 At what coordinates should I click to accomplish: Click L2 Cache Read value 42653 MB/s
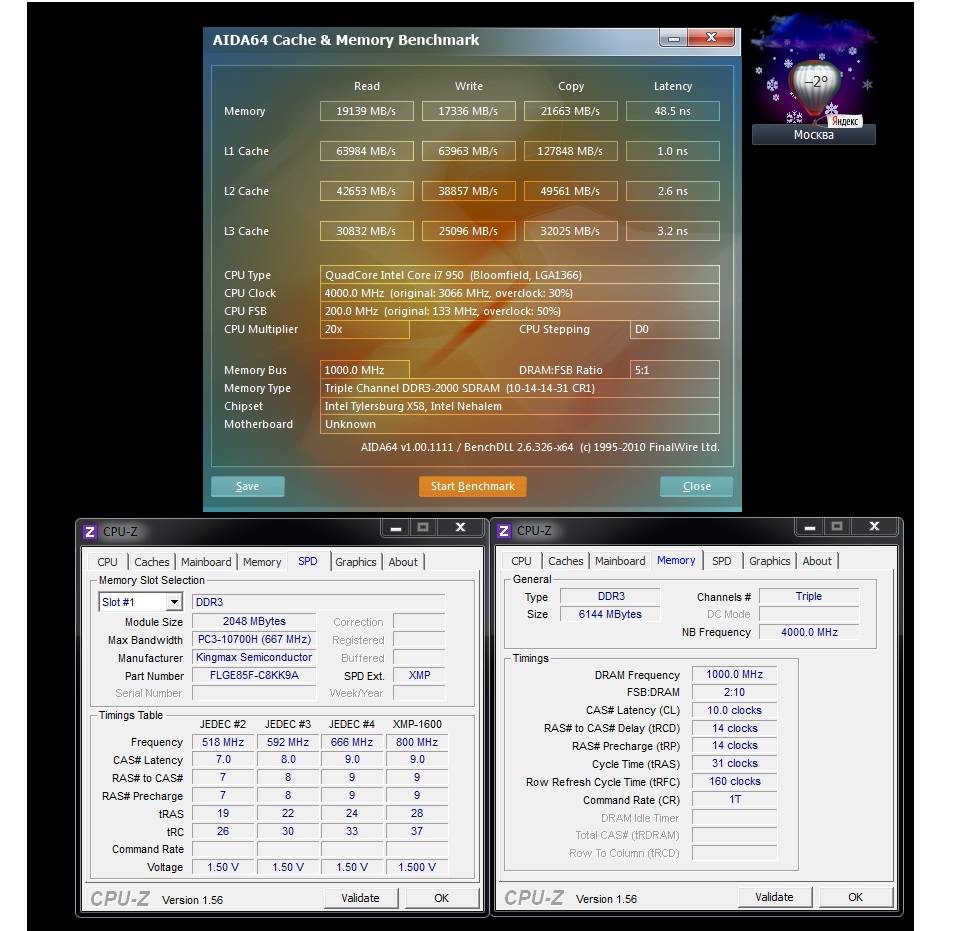pos(367,191)
